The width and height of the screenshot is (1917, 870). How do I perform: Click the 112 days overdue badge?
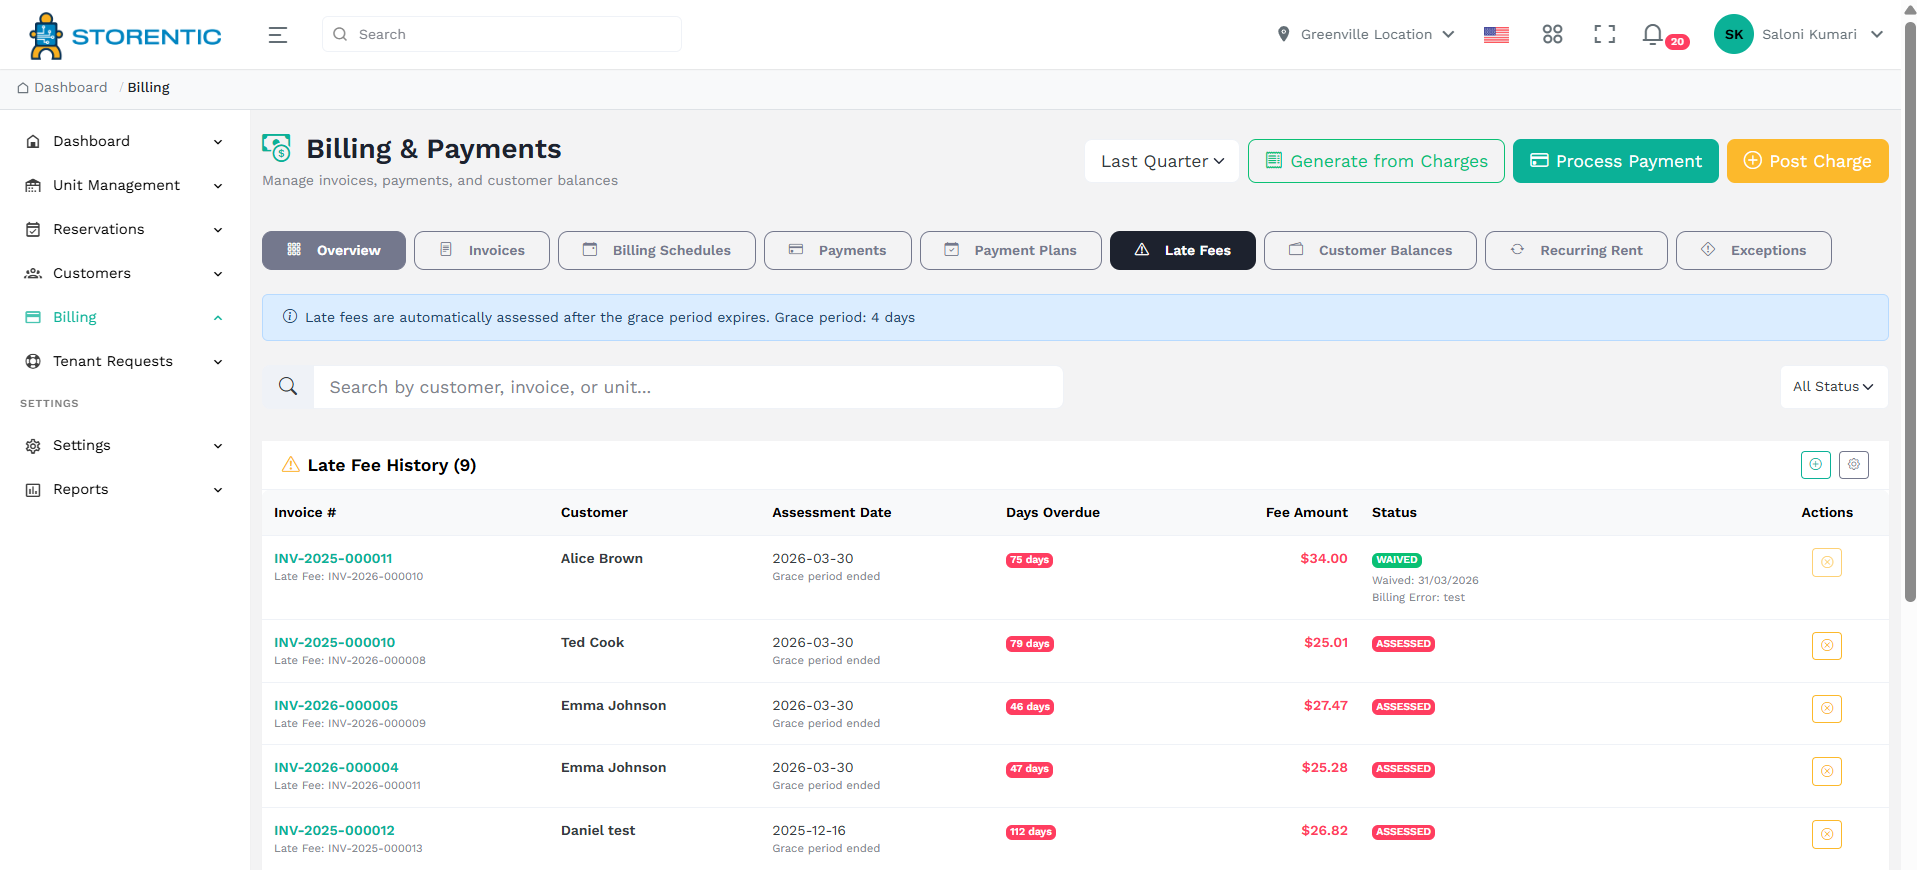(x=1031, y=832)
